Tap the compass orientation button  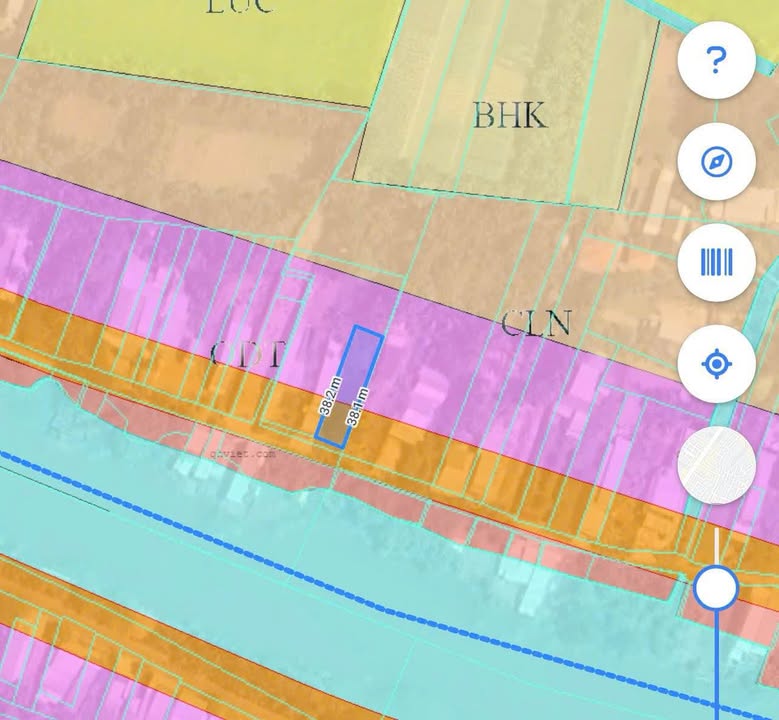point(715,162)
